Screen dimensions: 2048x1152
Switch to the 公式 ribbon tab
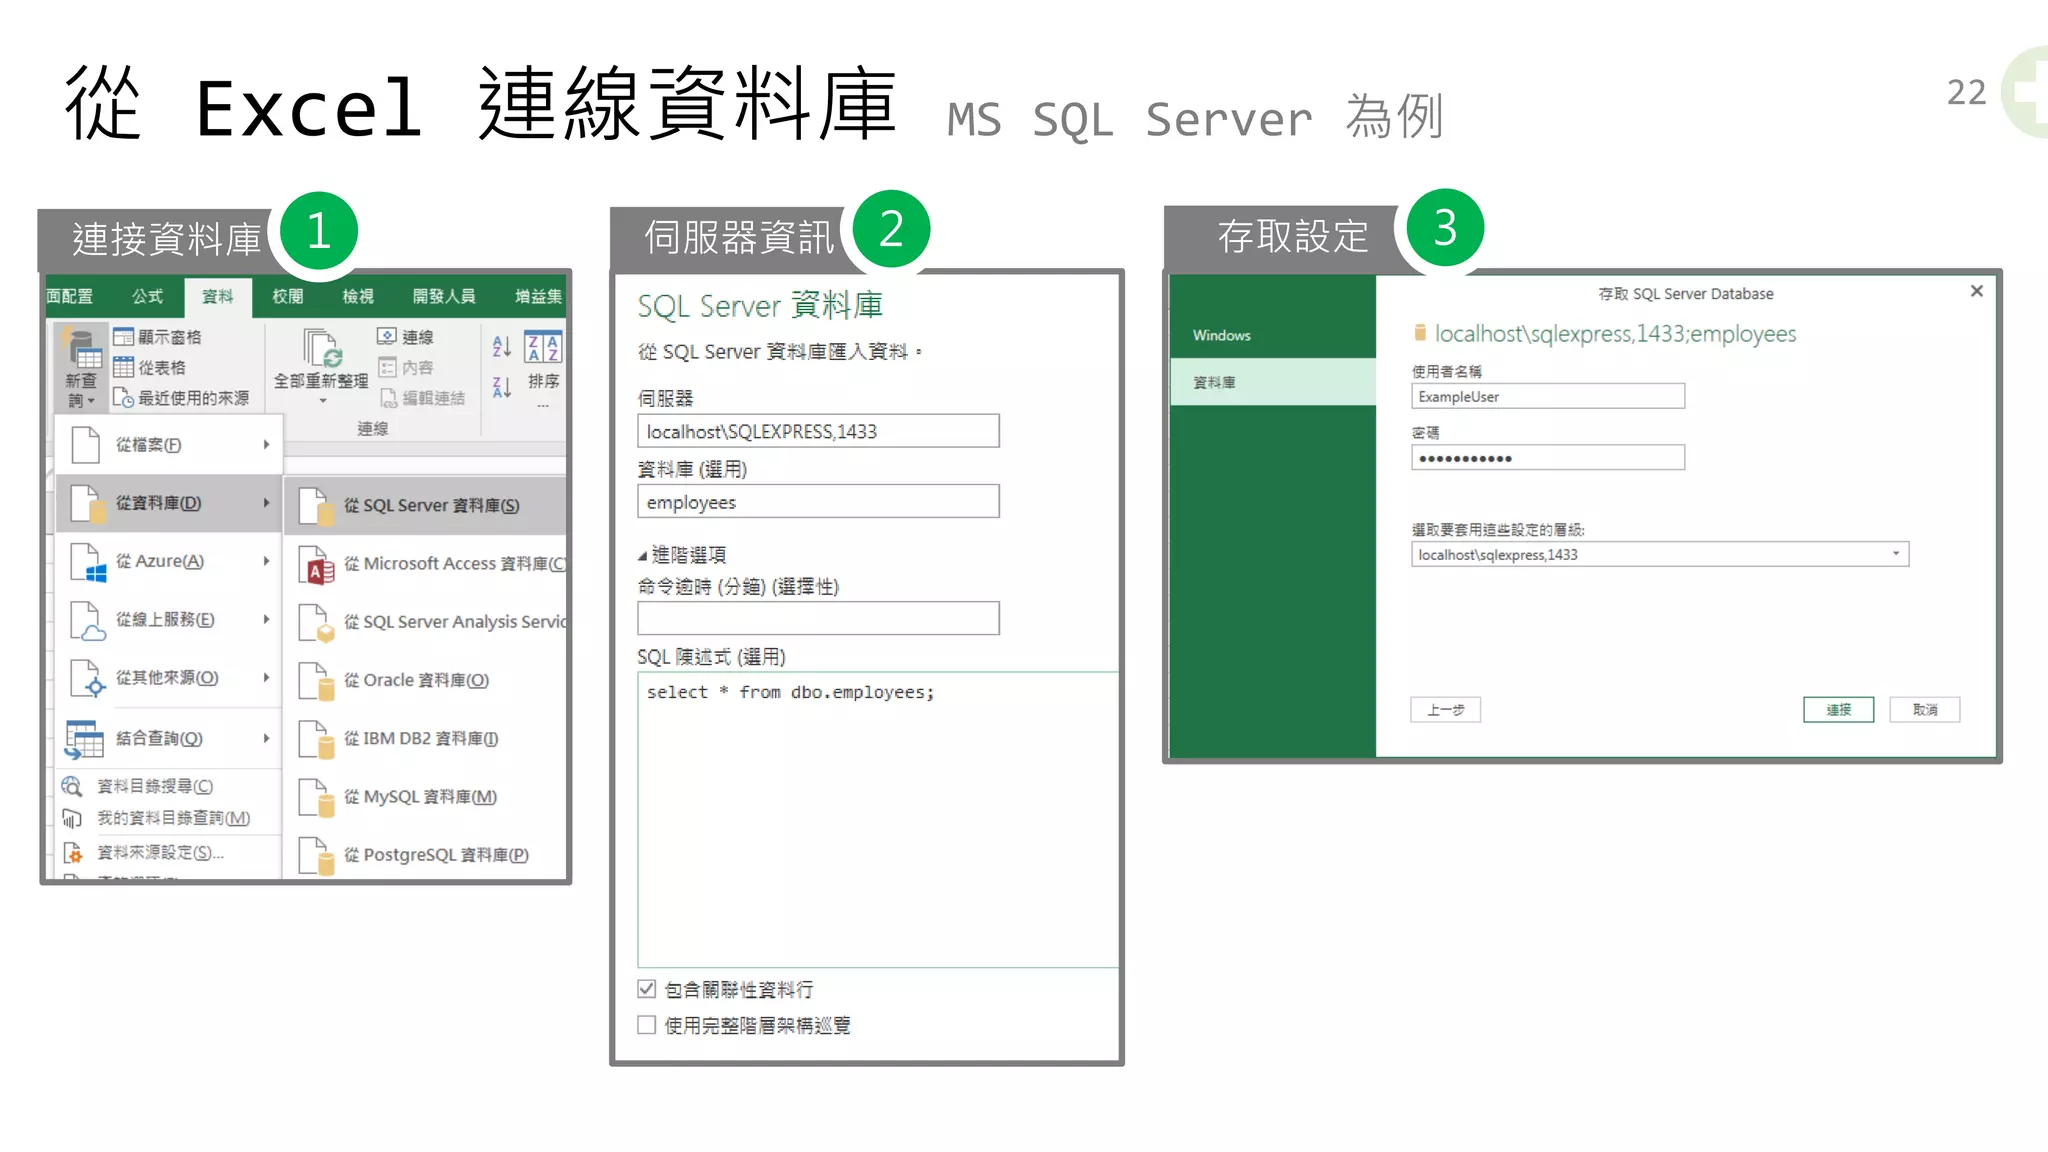coord(147,296)
